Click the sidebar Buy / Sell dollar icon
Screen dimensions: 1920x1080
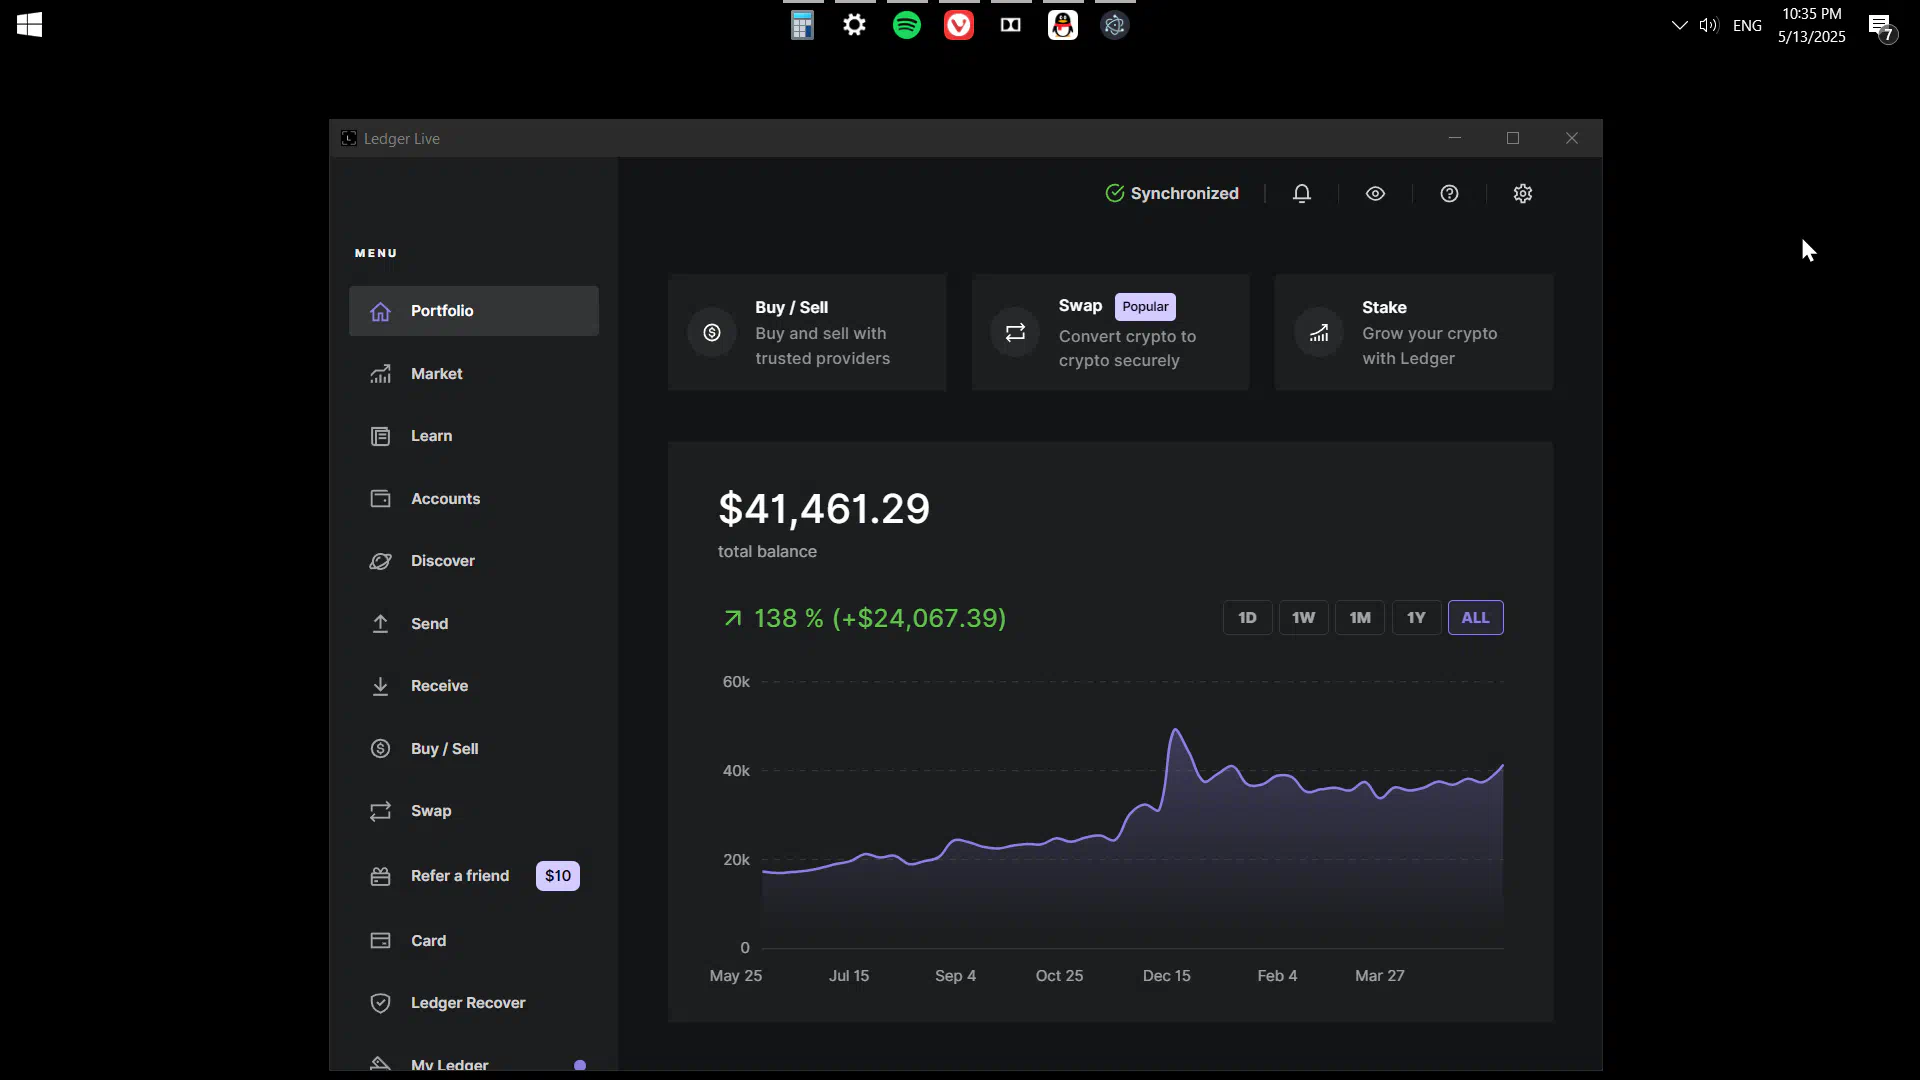coord(380,749)
